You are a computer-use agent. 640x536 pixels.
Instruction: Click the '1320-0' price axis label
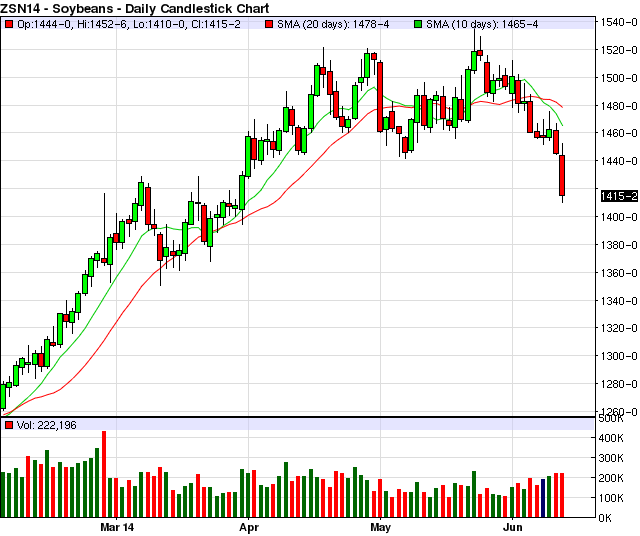coord(619,328)
